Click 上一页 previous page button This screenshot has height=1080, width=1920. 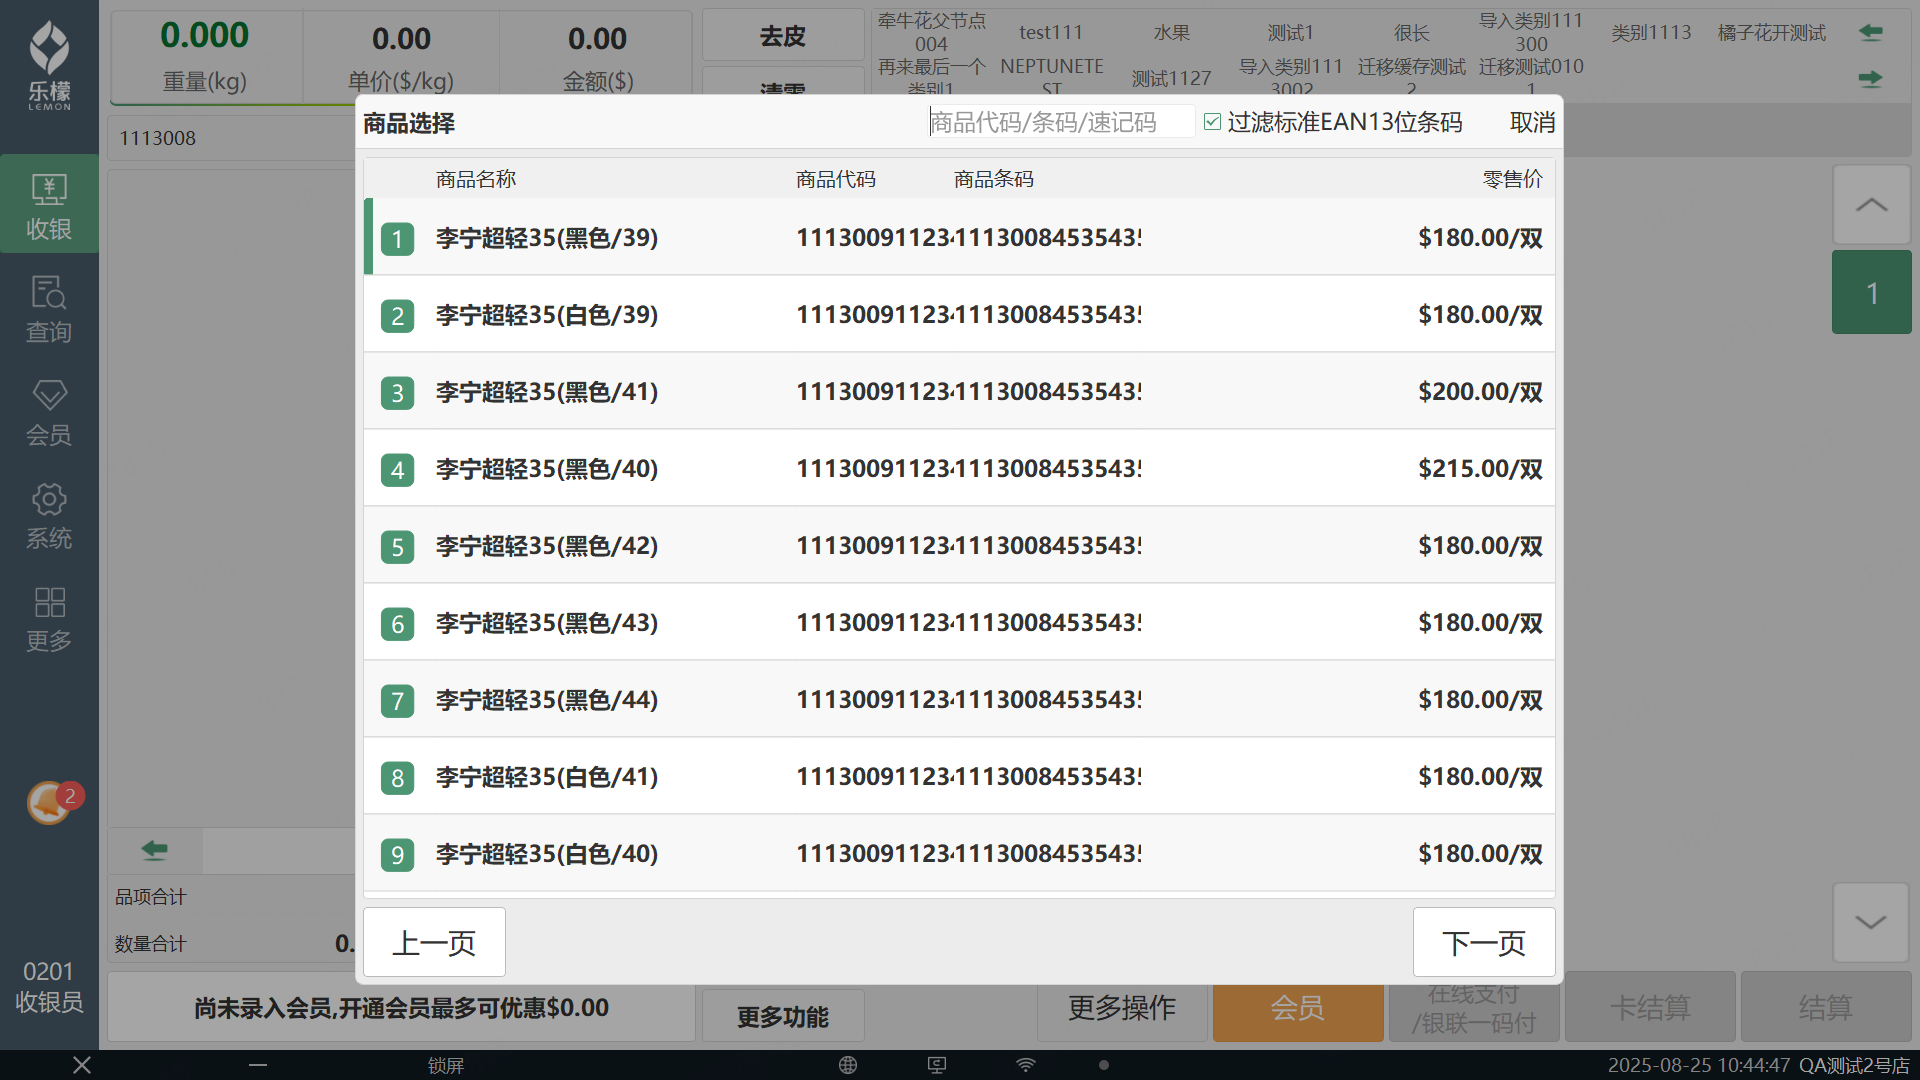[x=434, y=942]
